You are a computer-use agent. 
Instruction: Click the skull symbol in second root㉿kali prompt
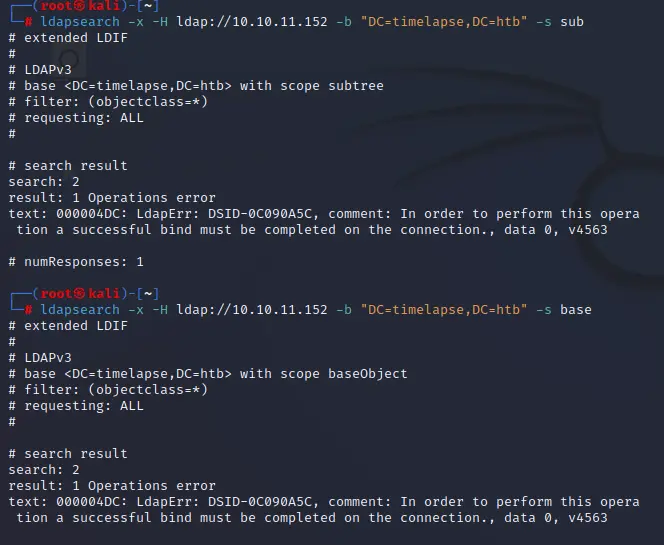79,293
